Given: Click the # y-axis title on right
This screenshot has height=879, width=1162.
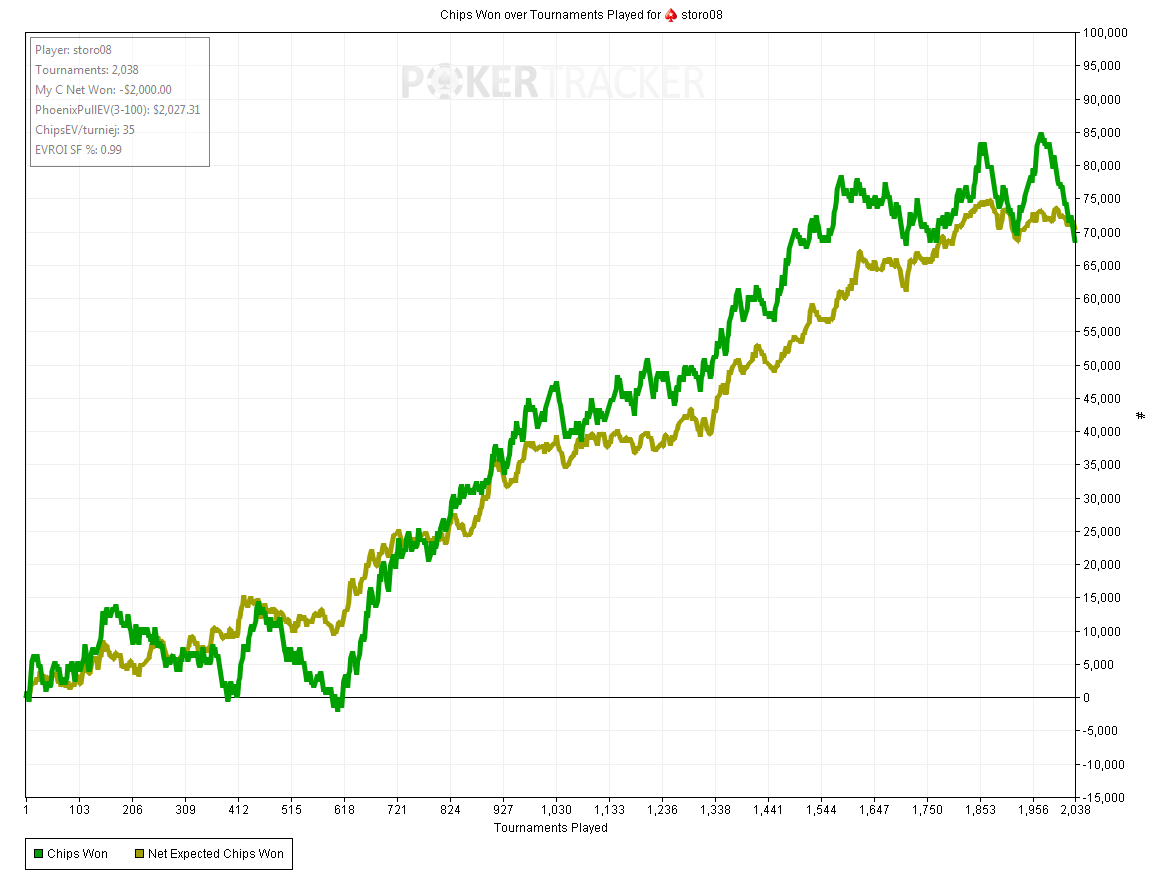Looking at the screenshot, I should [1141, 415].
